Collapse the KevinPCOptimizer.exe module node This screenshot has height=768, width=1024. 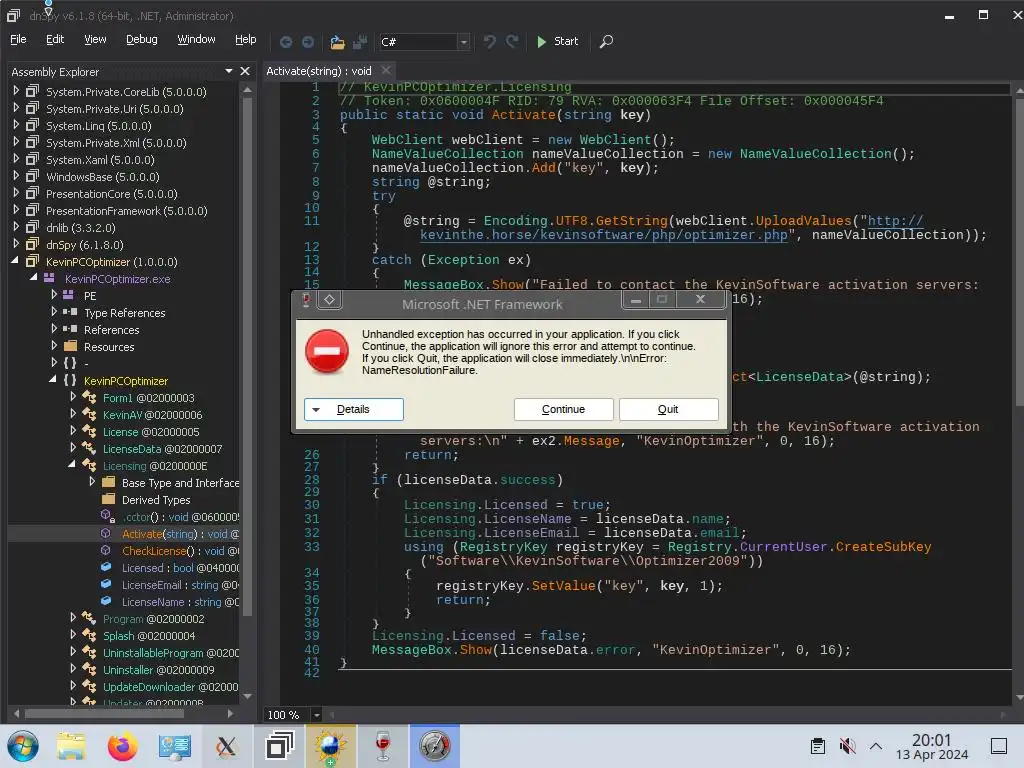[x=33, y=278]
